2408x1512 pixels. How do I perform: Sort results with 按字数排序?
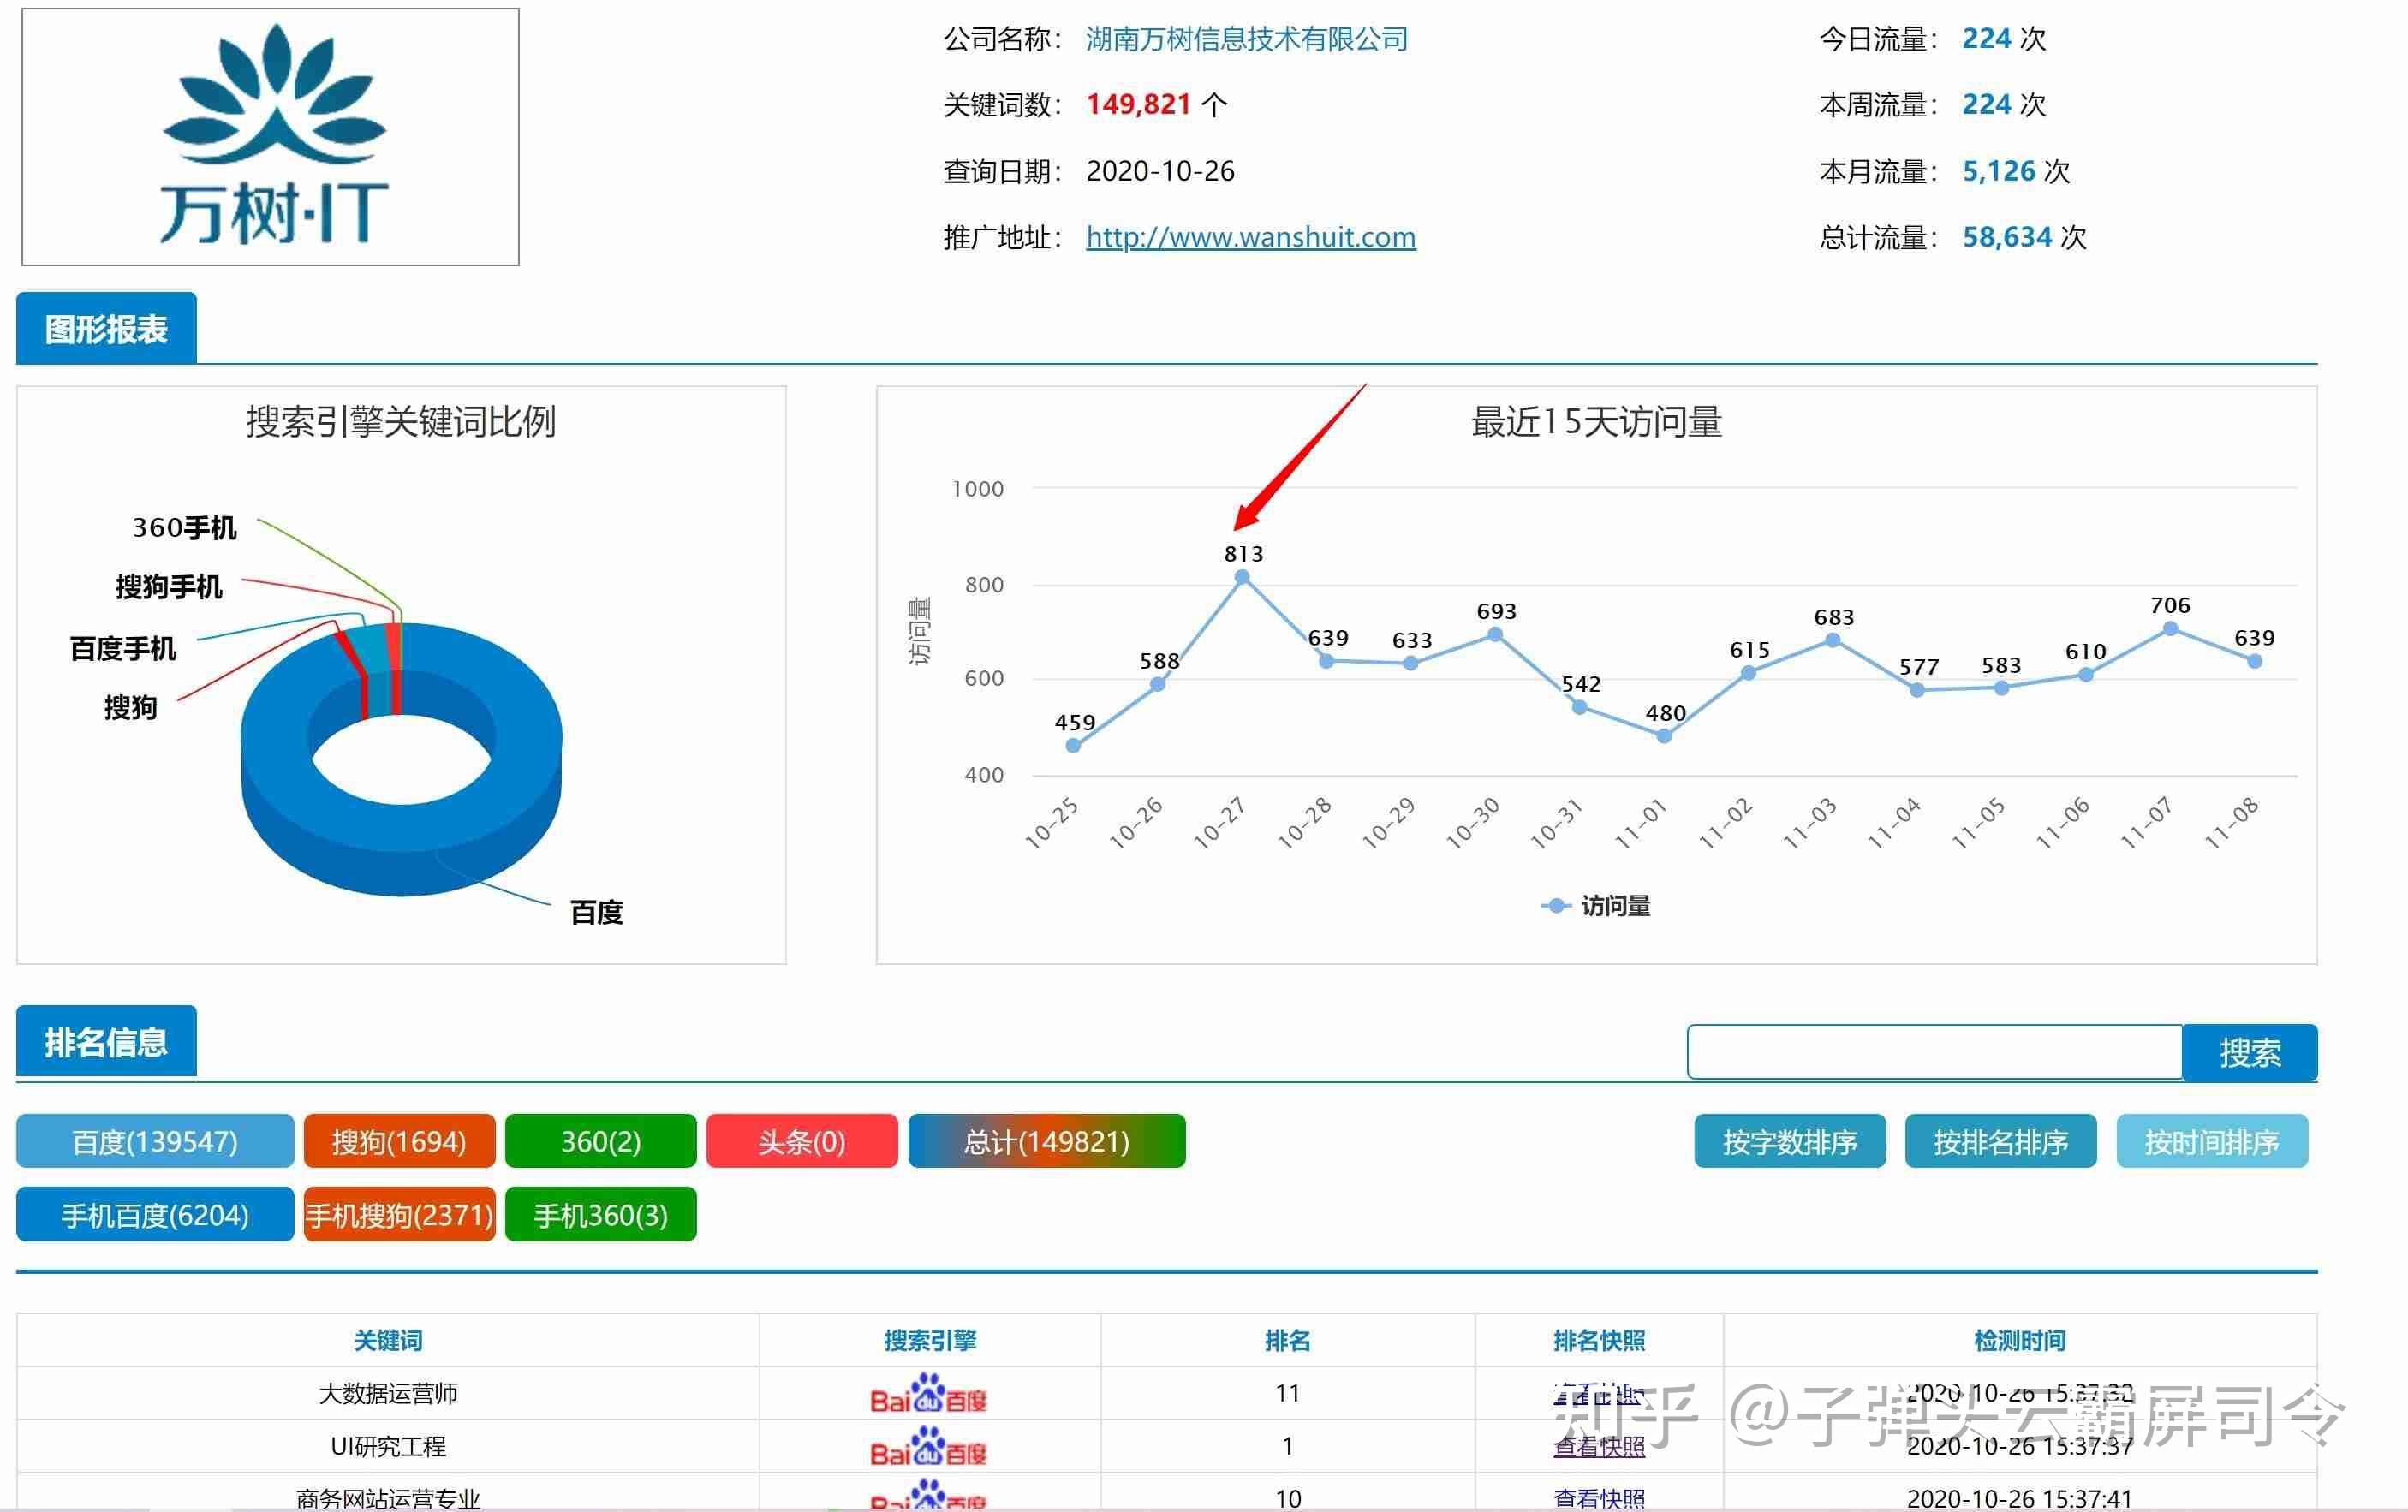pos(1789,1141)
